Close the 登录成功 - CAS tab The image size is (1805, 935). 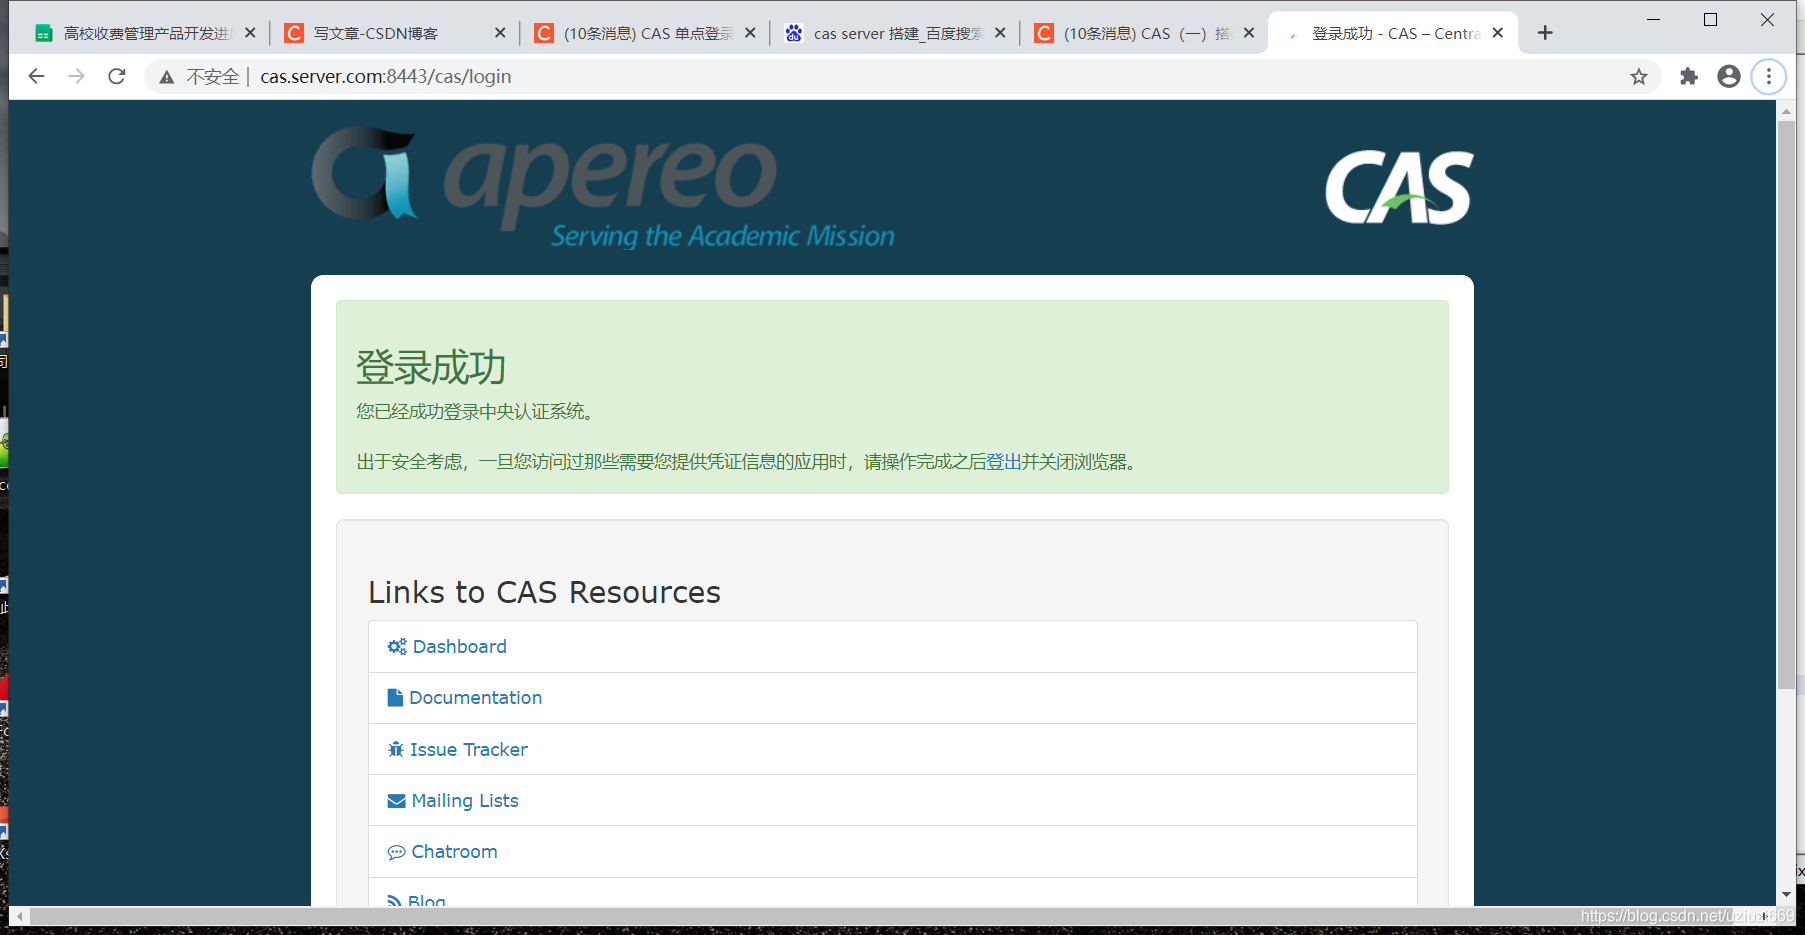click(x=1498, y=33)
